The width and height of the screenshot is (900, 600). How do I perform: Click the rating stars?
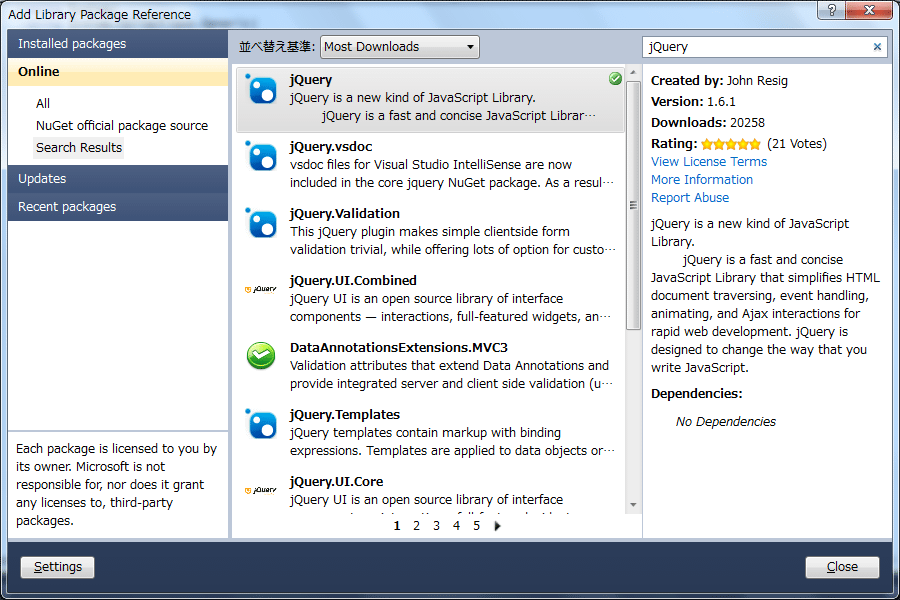pos(731,144)
